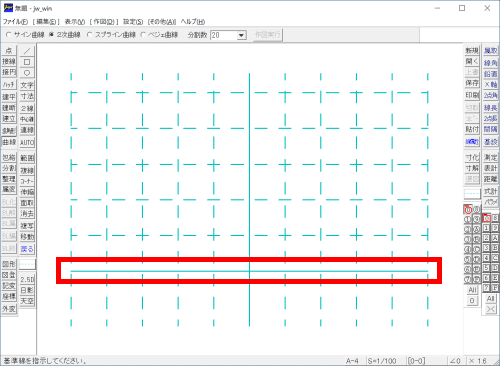Toggle layer circle 1
Screen dimensions: 500x366
tap(468, 219)
